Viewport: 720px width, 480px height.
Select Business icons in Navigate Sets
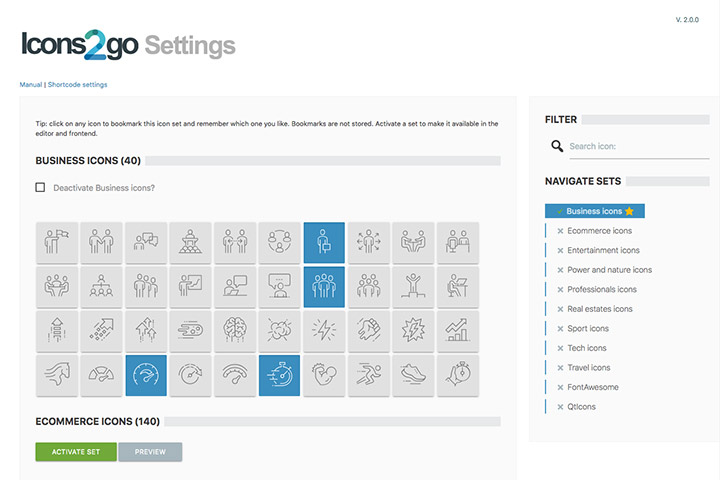[x=594, y=211]
